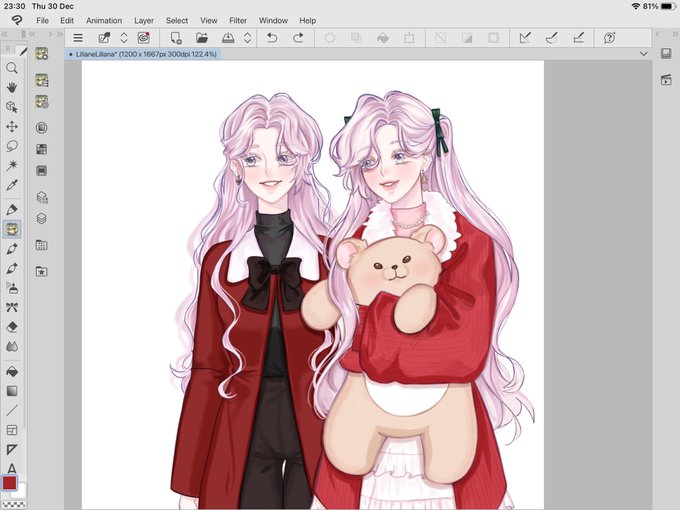This screenshot has width=680, height=510.
Task: Open the Color Wheel palette icon
Action: pyautogui.click(x=42, y=128)
